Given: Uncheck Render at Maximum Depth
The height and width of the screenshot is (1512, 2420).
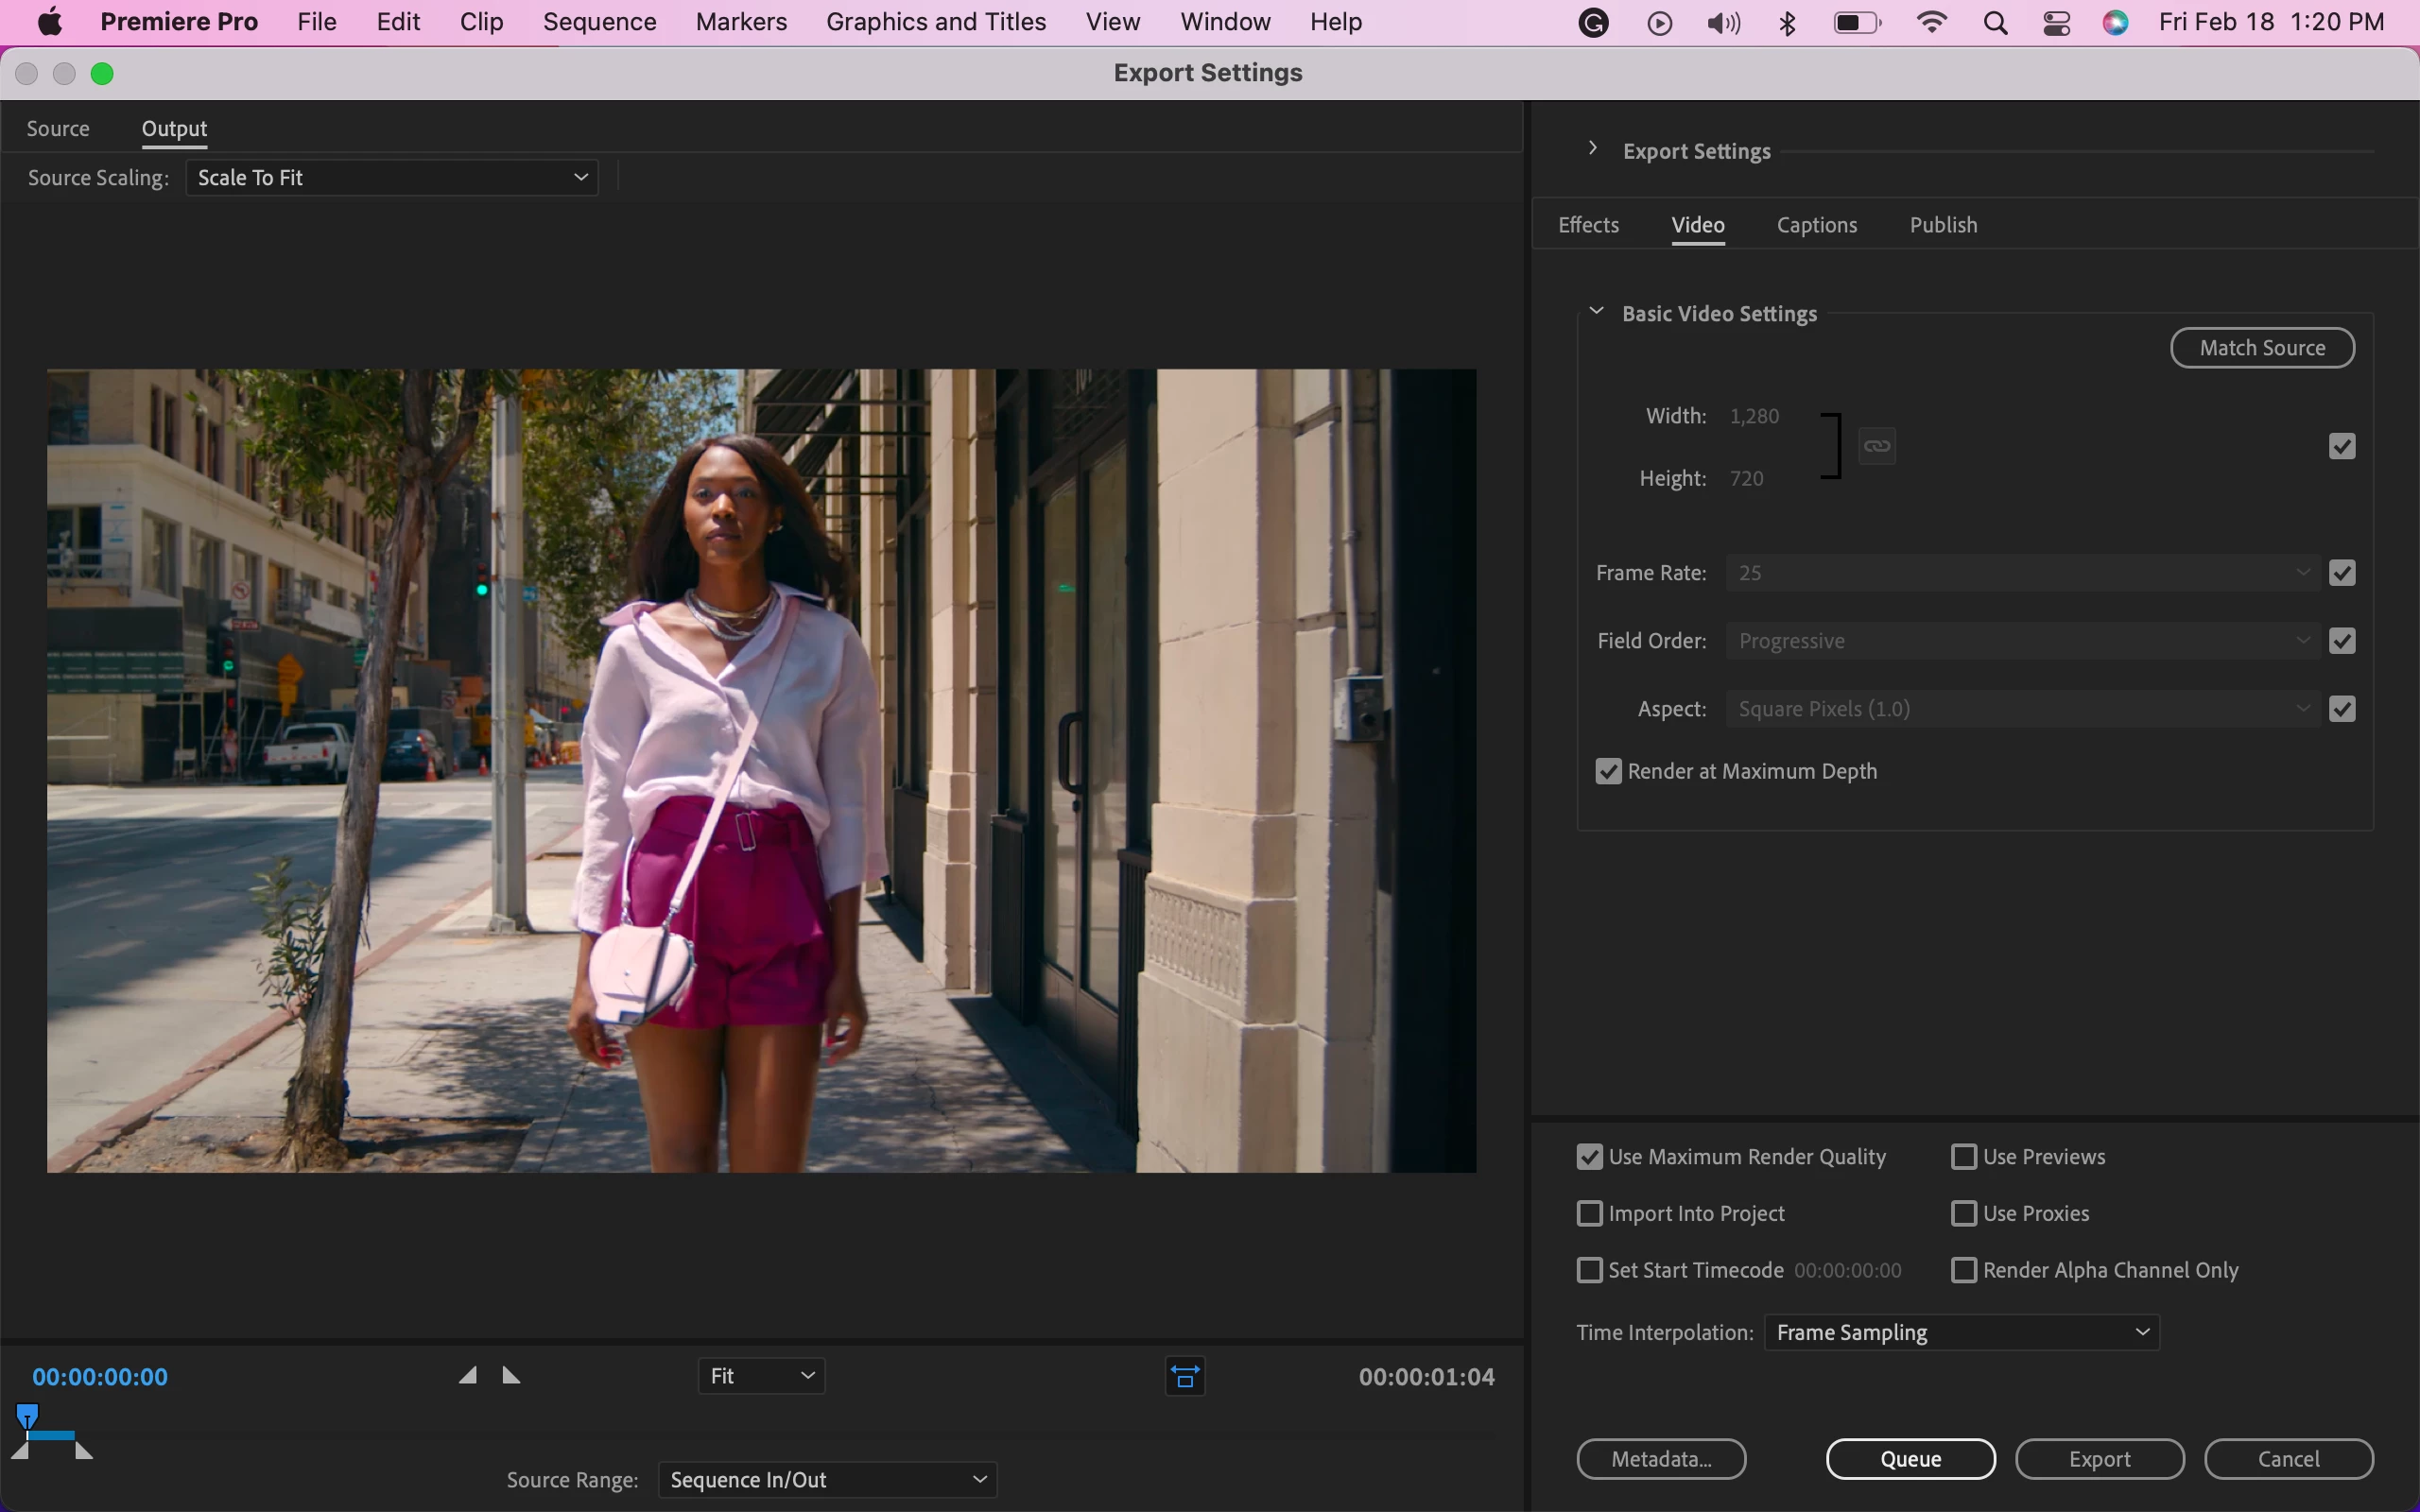Looking at the screenshot, I should (x=1608, y=771).
